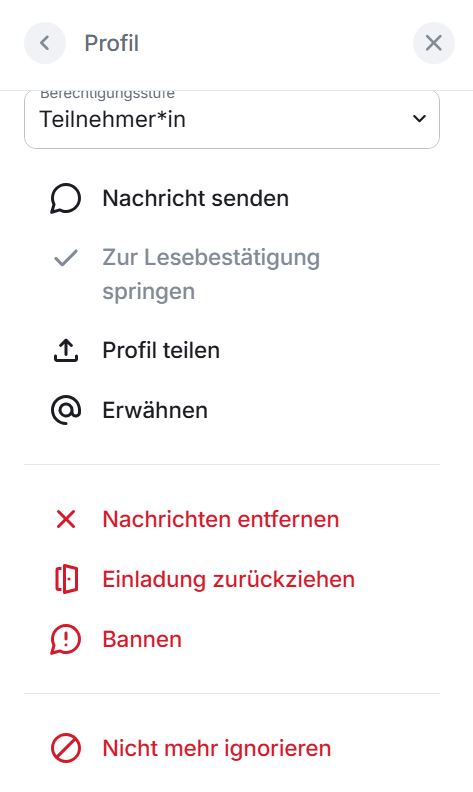Screen dimensions: 473x792
Task: Click the red X remove messages icon
Action: pos(66,519)
